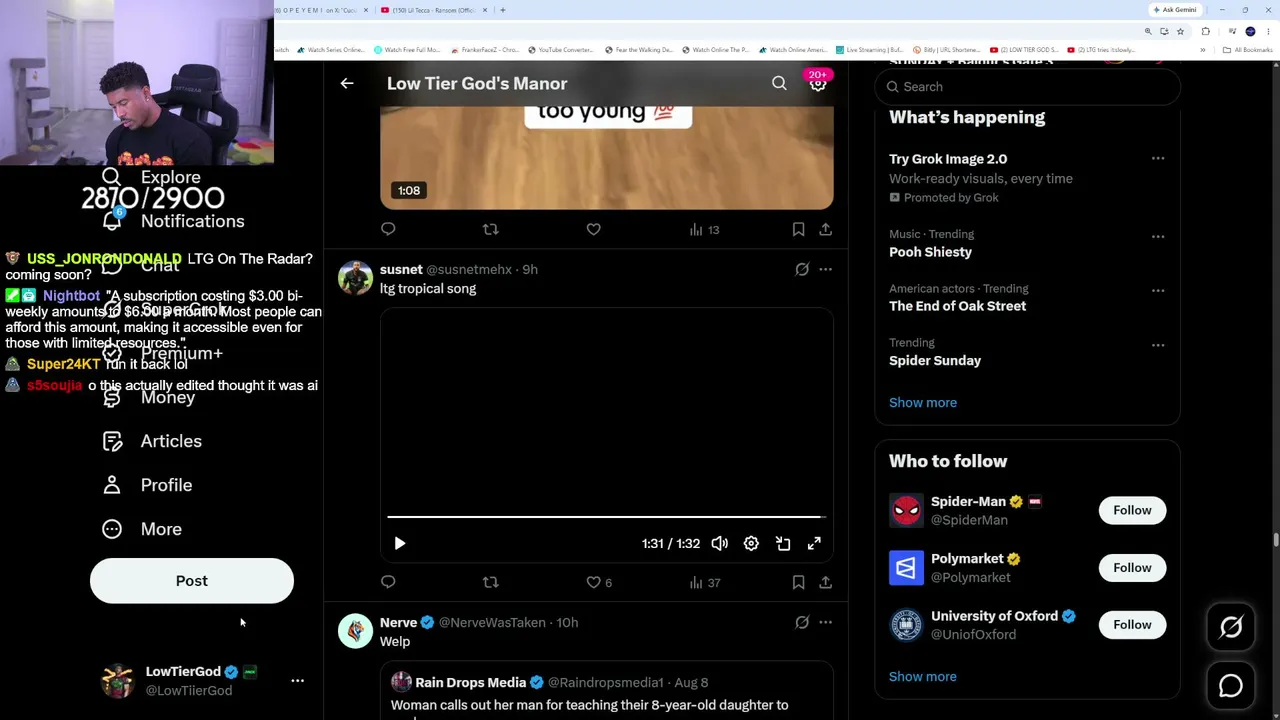1280x720 pixels.
Task: Bookmark the too young video post
Action: point(798,229)
